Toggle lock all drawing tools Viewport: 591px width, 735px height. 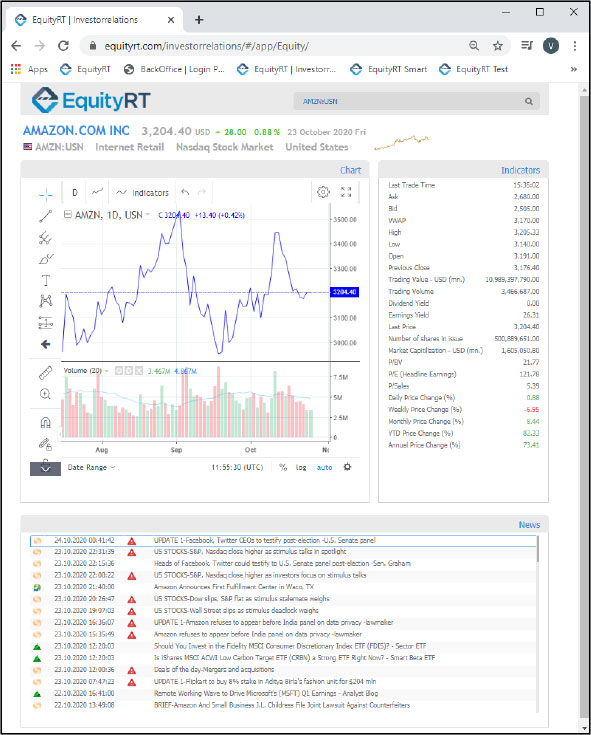tap(45, 443)
